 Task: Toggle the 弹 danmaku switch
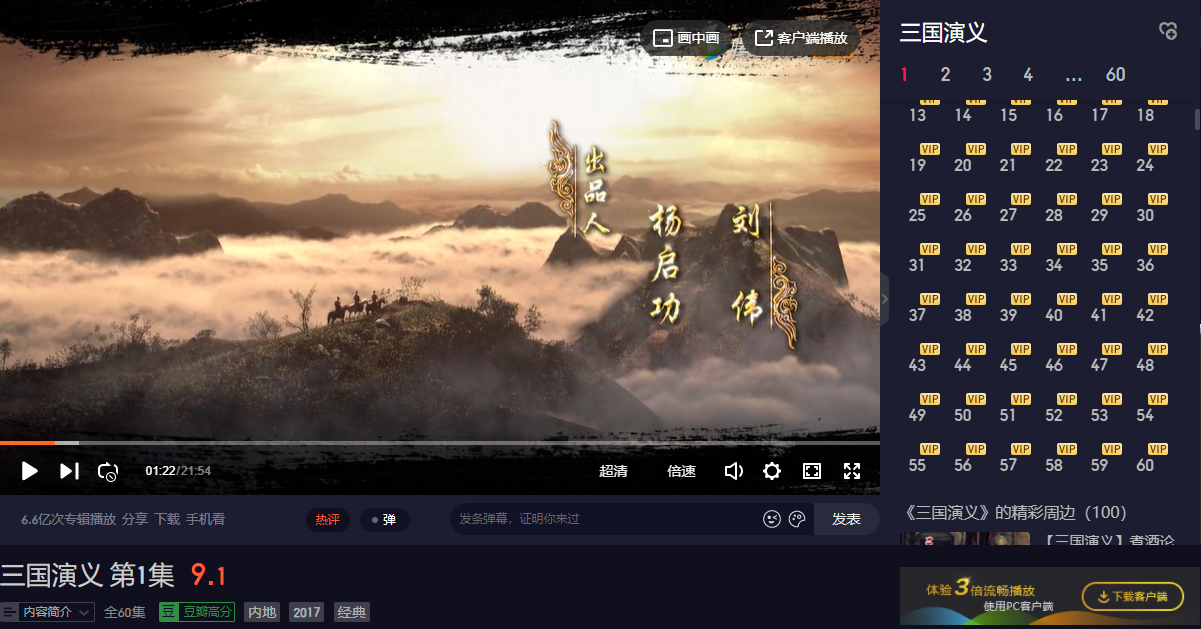coord(384,520)
